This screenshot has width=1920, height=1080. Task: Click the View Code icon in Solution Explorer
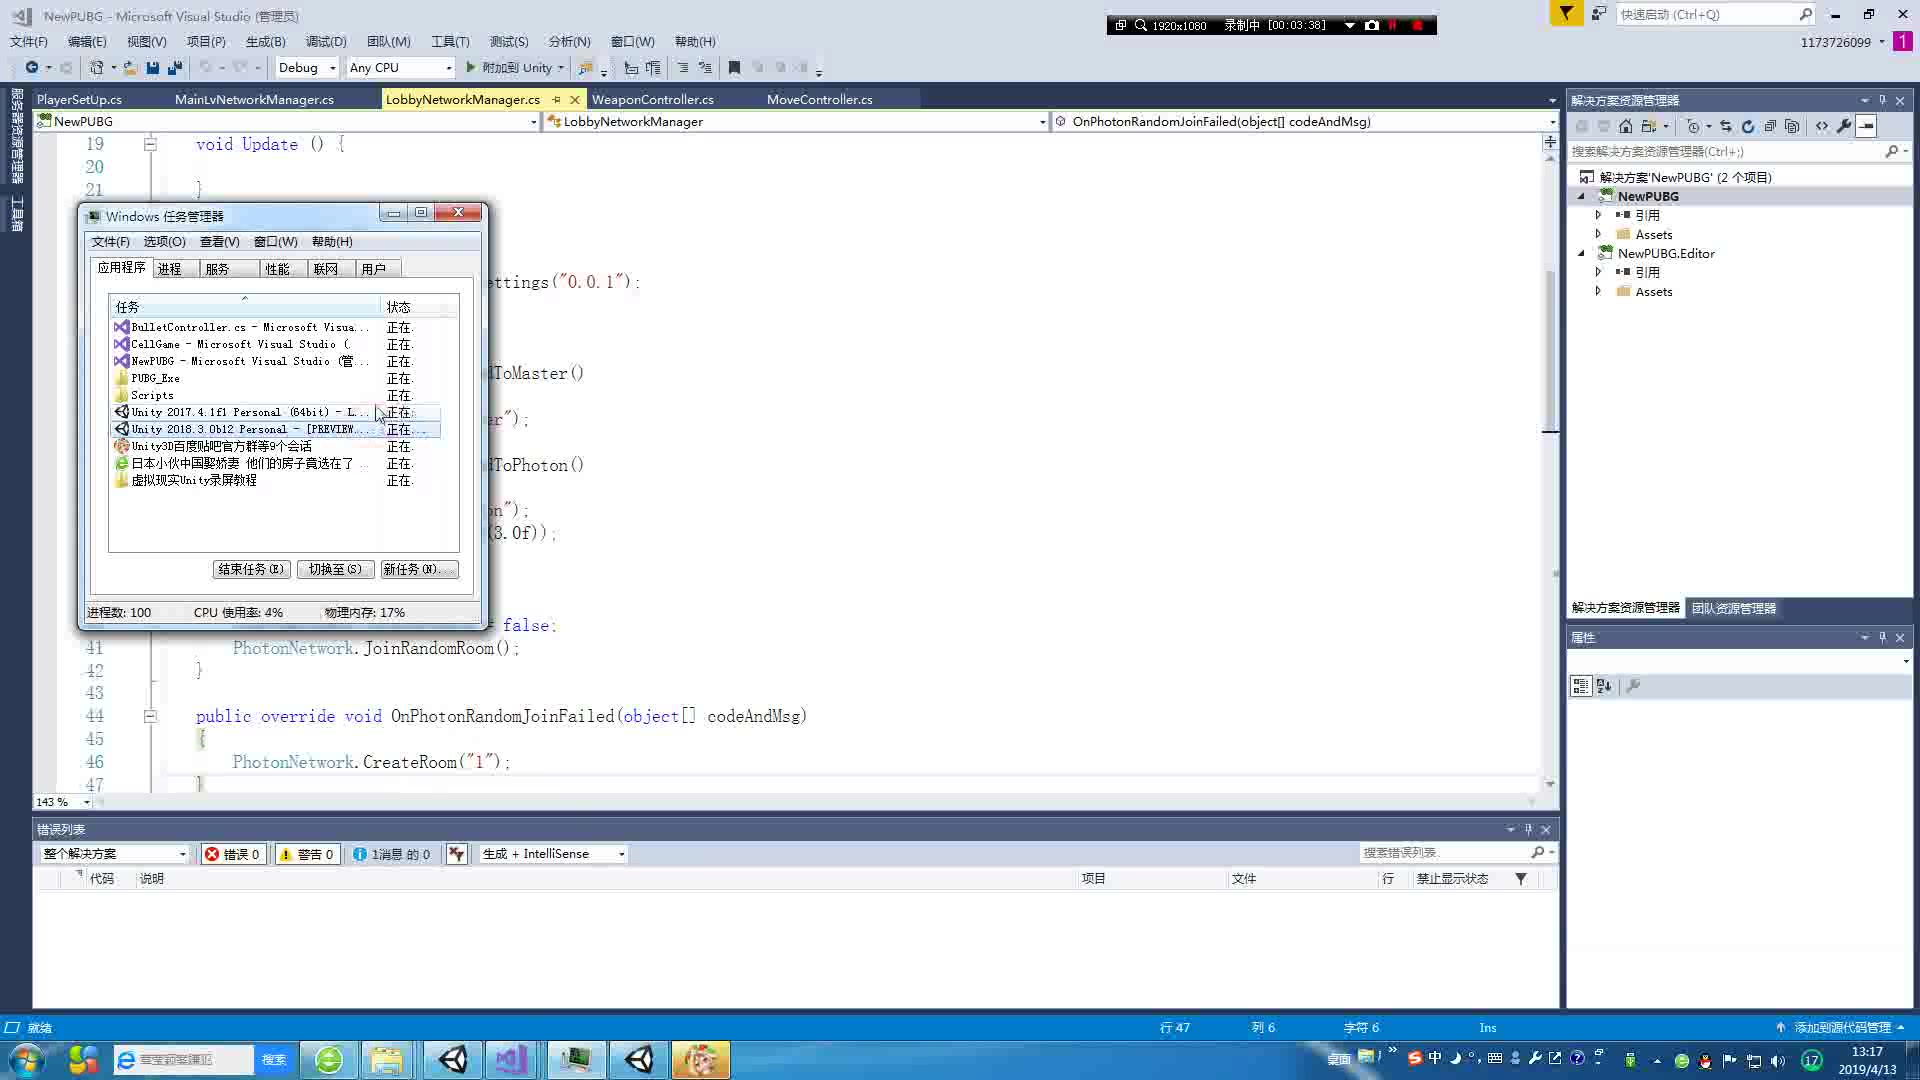coord(1821,126)
